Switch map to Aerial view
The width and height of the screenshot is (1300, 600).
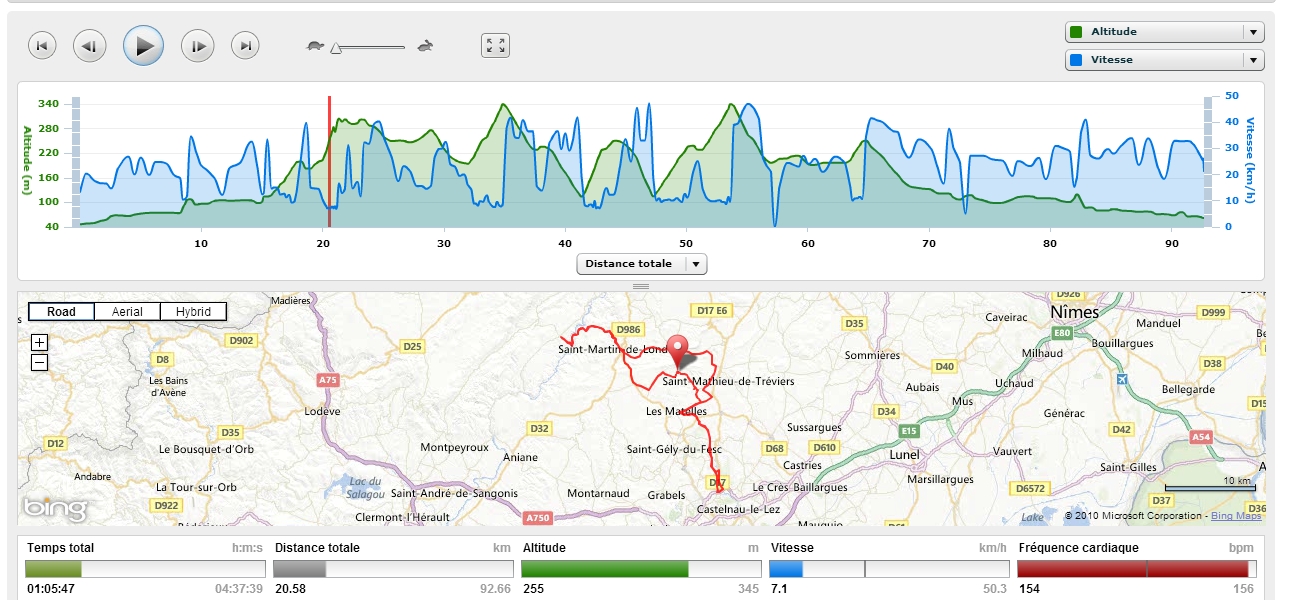pyautogui.click(x=127, y=312)
